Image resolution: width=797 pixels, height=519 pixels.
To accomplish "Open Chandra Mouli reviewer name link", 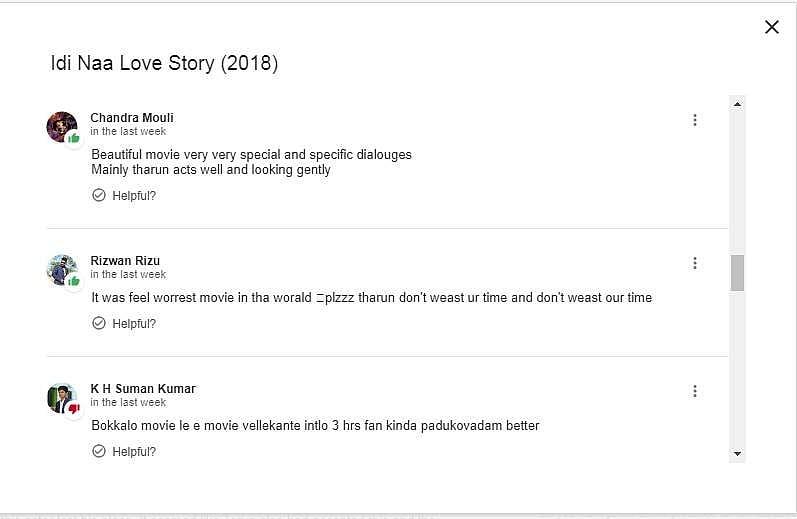I will point(131,118).
